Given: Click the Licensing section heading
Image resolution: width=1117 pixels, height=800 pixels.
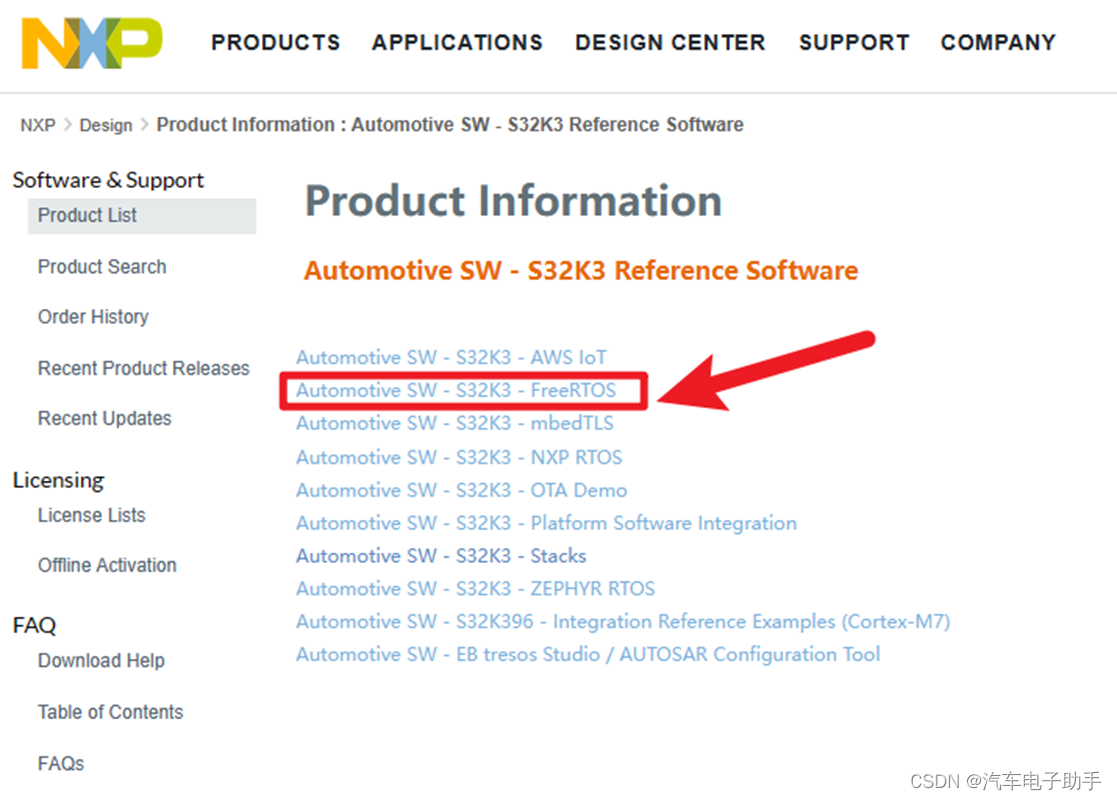Looking at the screenshot, I should (x=58, y=481).
